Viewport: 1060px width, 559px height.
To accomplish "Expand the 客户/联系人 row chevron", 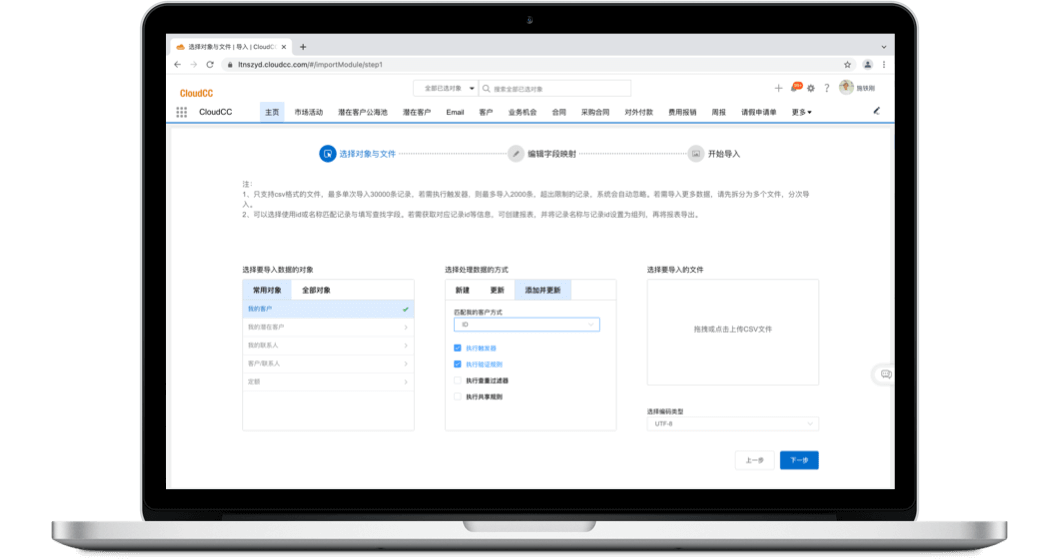I will [x=406, y=364].
